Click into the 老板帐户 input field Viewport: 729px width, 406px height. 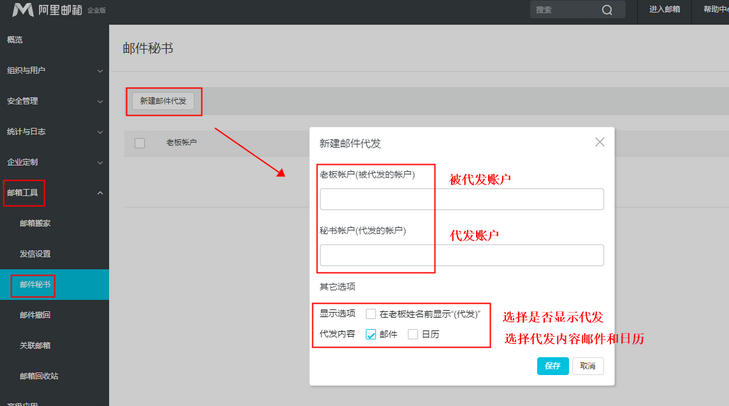[x=462, y=199]
